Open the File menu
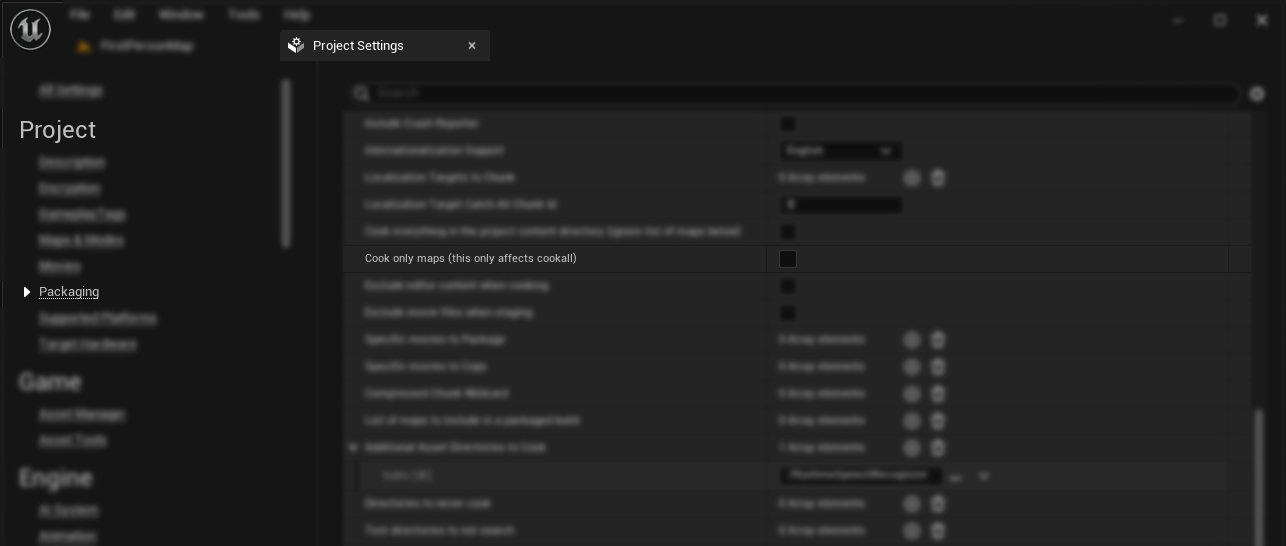 pos(80,15)
